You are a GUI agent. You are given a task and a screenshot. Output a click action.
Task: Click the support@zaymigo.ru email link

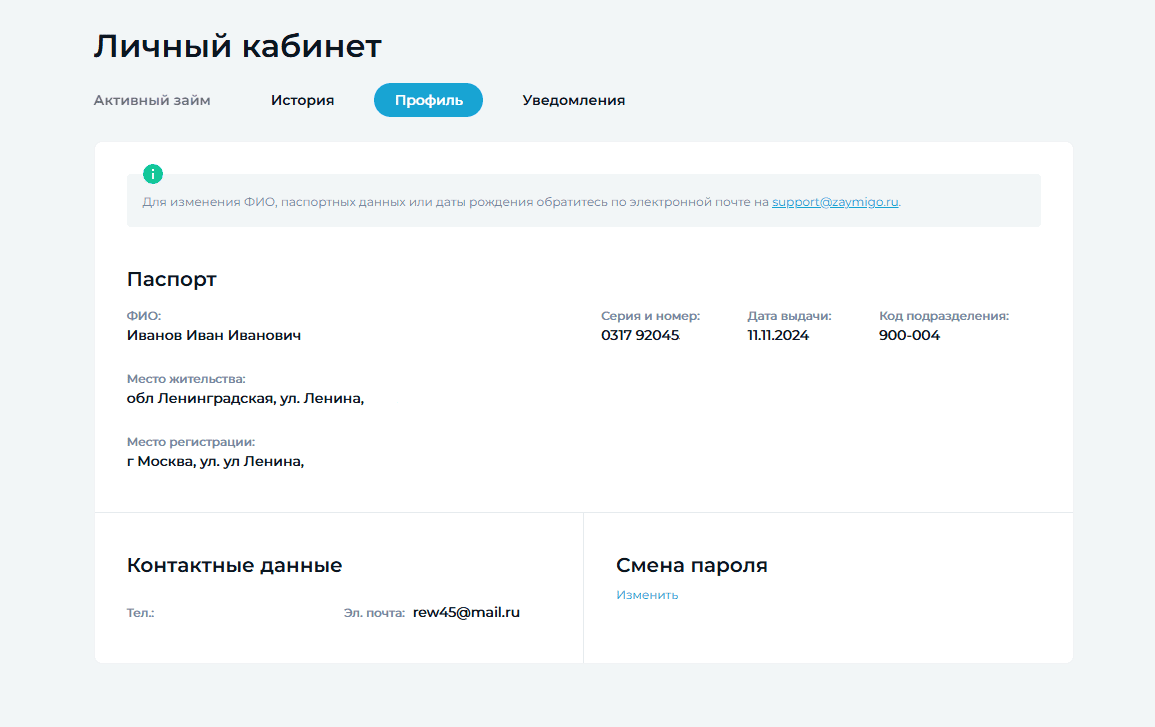click(835, 202)
